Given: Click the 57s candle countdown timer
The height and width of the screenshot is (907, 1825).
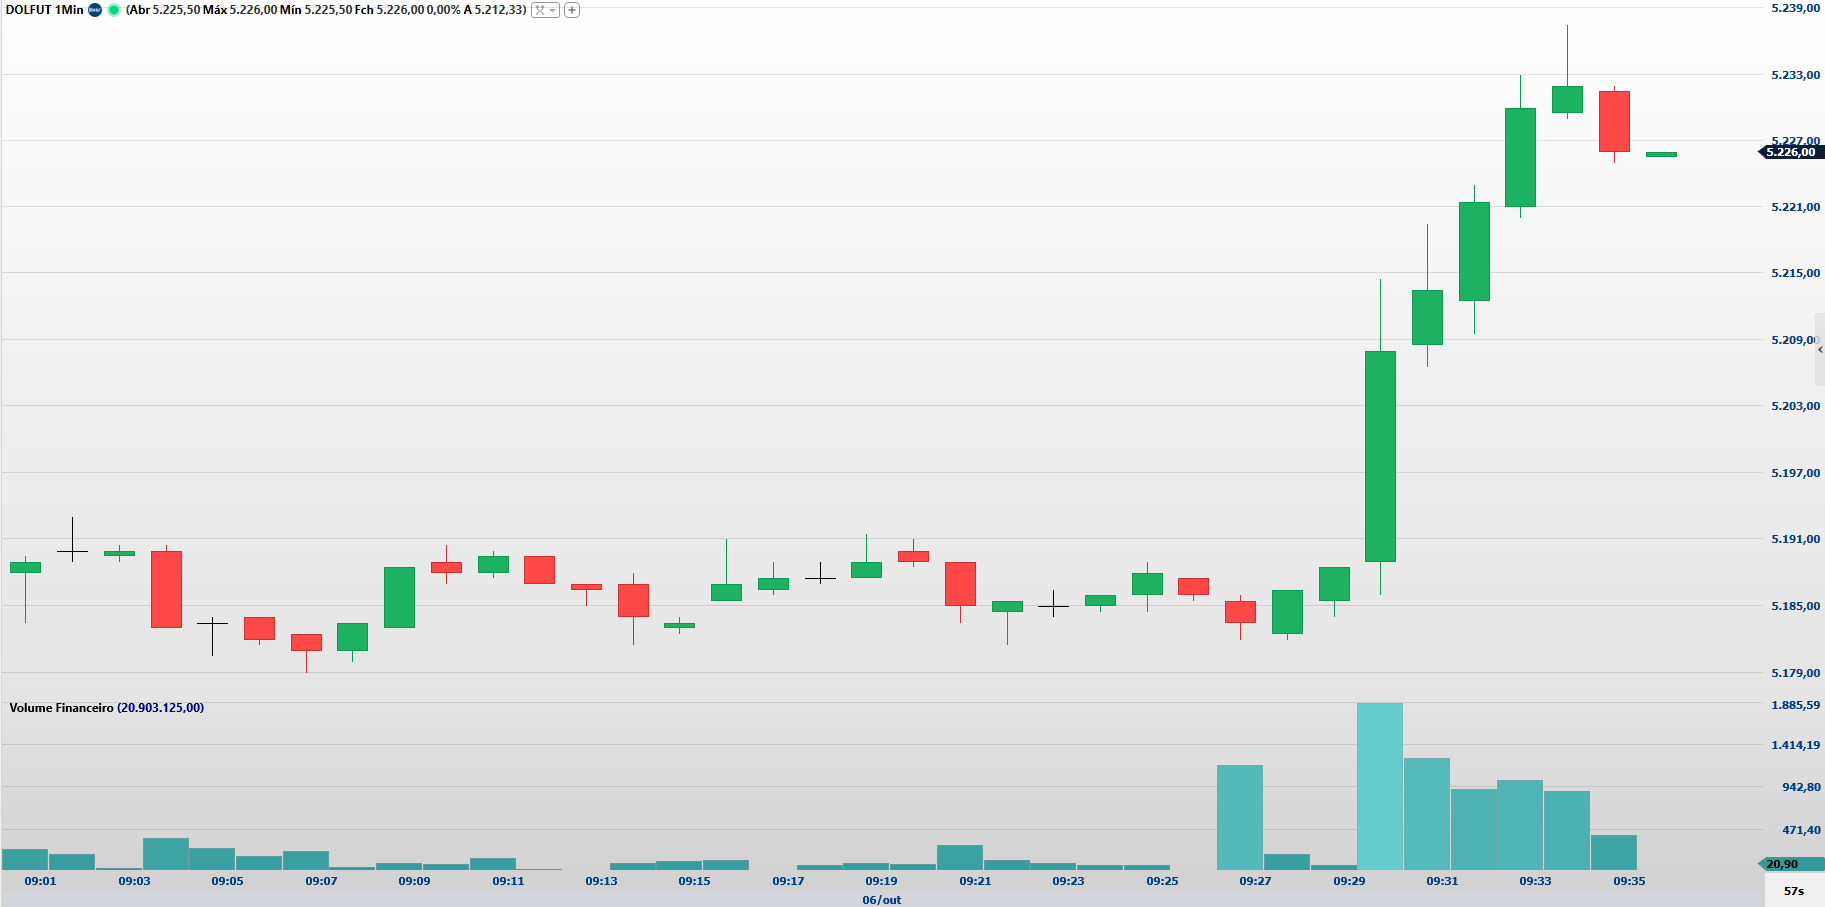Looking at the screenshot, I should (x=1794, y=891).
